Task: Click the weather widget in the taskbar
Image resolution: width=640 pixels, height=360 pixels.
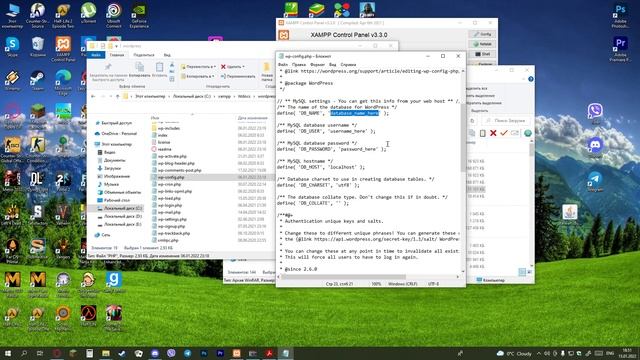Action: click(514, 353)
